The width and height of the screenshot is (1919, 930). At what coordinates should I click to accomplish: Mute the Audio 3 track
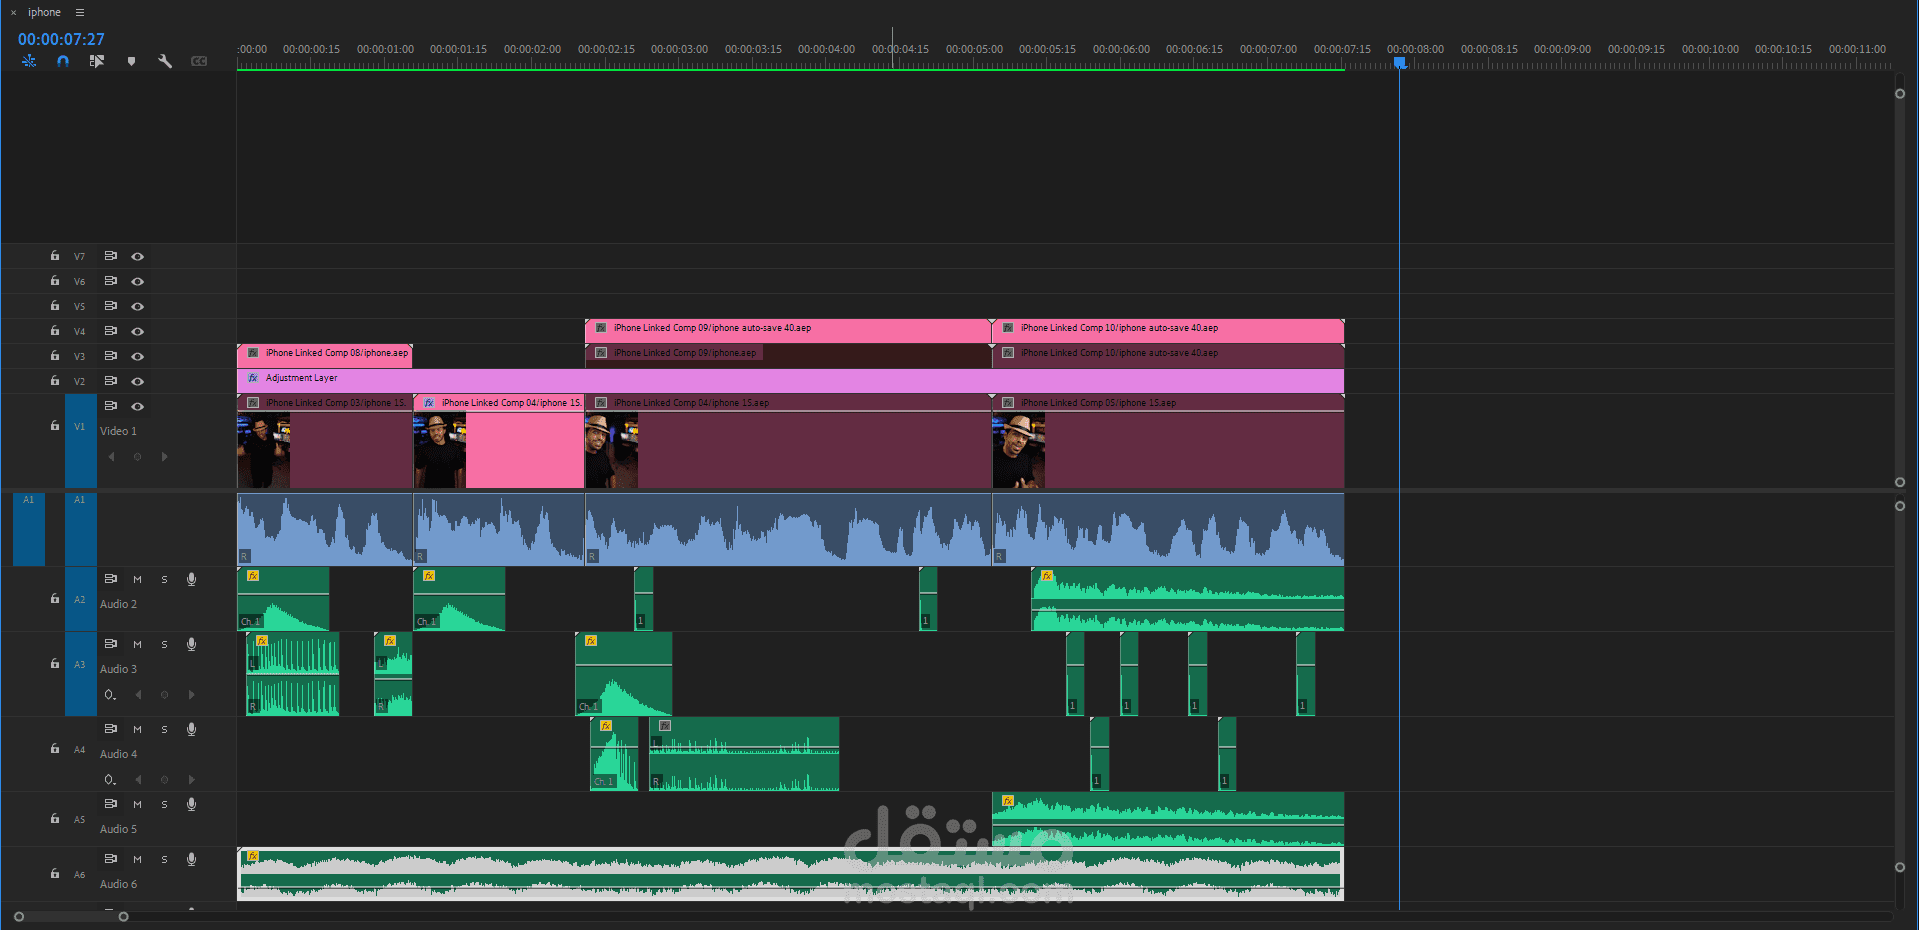138,644
